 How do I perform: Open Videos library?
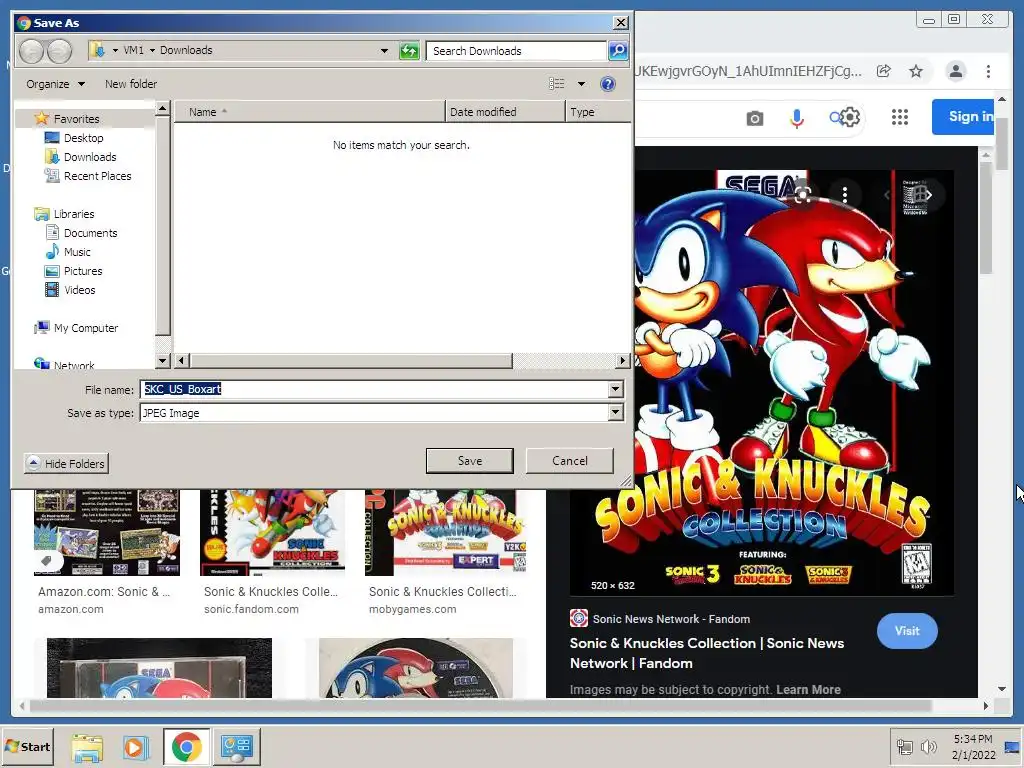tap(79, 289)
